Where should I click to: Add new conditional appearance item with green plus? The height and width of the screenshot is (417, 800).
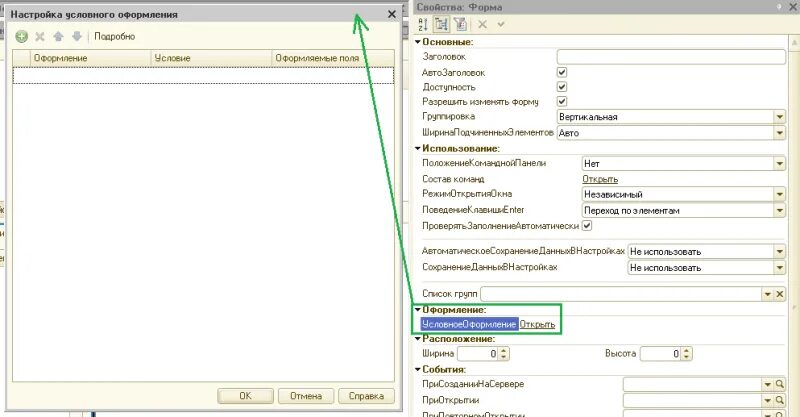pos(21,36)
